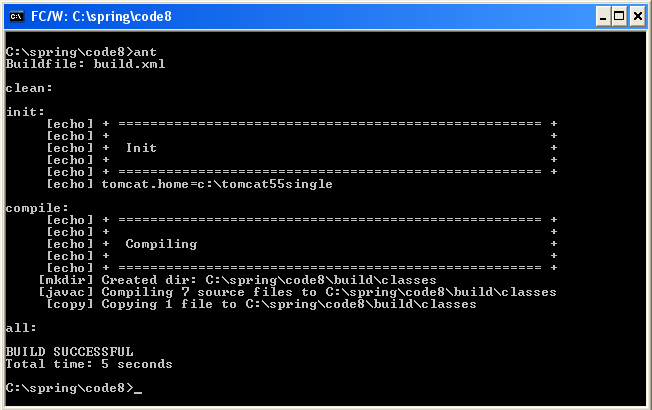
Task: Click the [javac] Compiling 7 source files line
Action: click(x=297, y=292)
